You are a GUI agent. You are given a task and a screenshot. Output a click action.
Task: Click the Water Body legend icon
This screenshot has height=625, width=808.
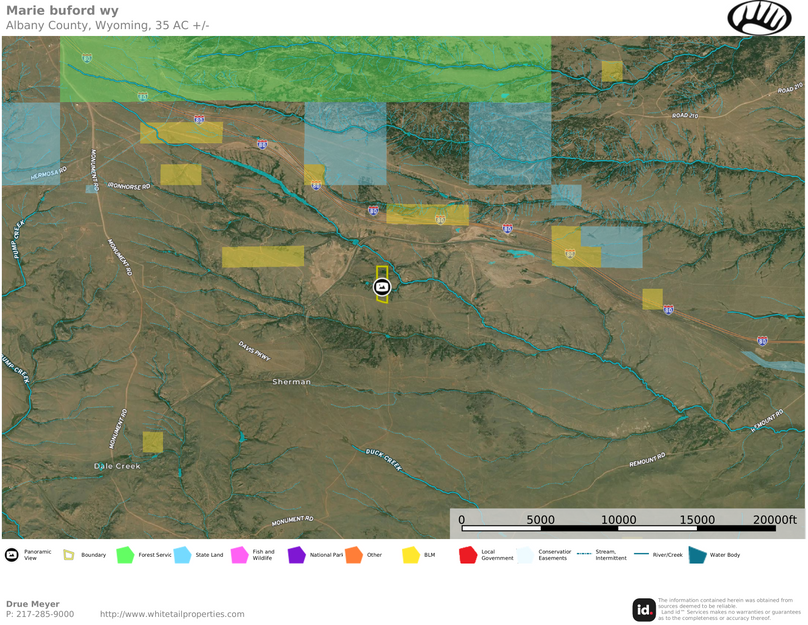(x=696, y=555)
